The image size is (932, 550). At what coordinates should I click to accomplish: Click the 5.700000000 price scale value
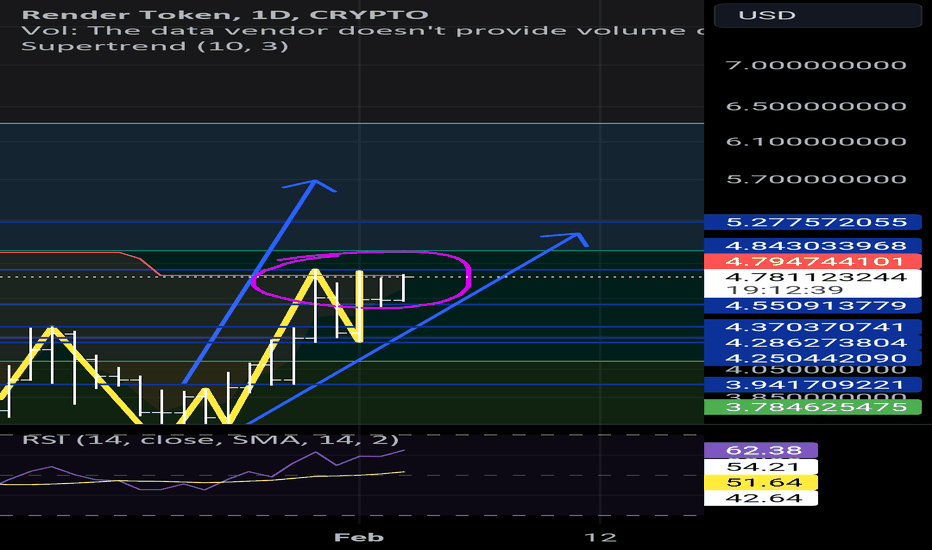pos(816,179)
